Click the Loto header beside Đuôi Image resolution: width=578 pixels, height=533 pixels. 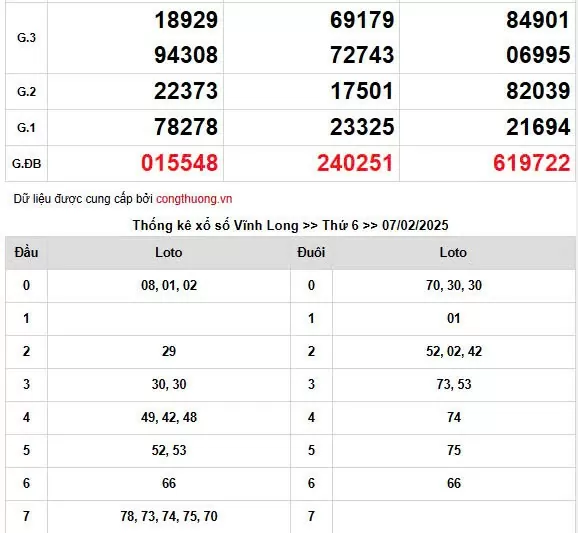click(453, 252)
